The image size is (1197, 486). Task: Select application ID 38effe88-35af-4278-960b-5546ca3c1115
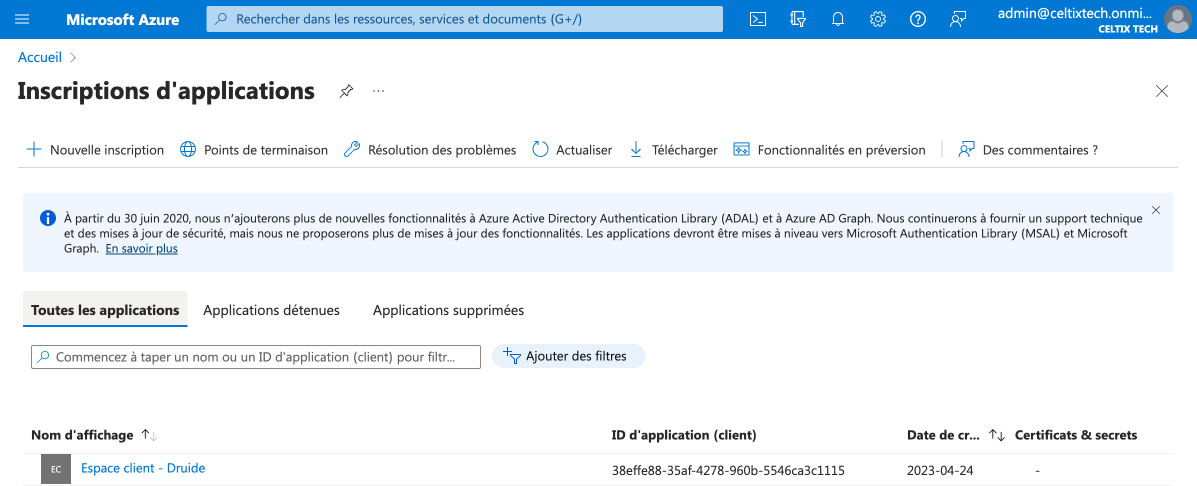(x=728, y=470)
